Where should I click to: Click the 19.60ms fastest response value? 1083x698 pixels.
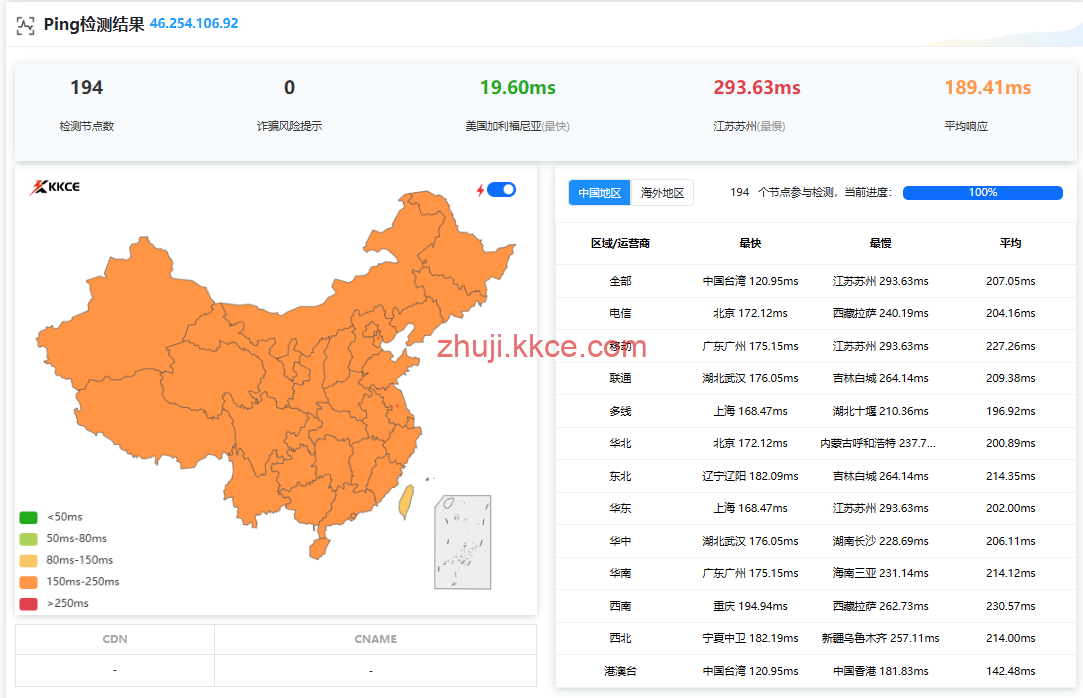pos(517,88)
